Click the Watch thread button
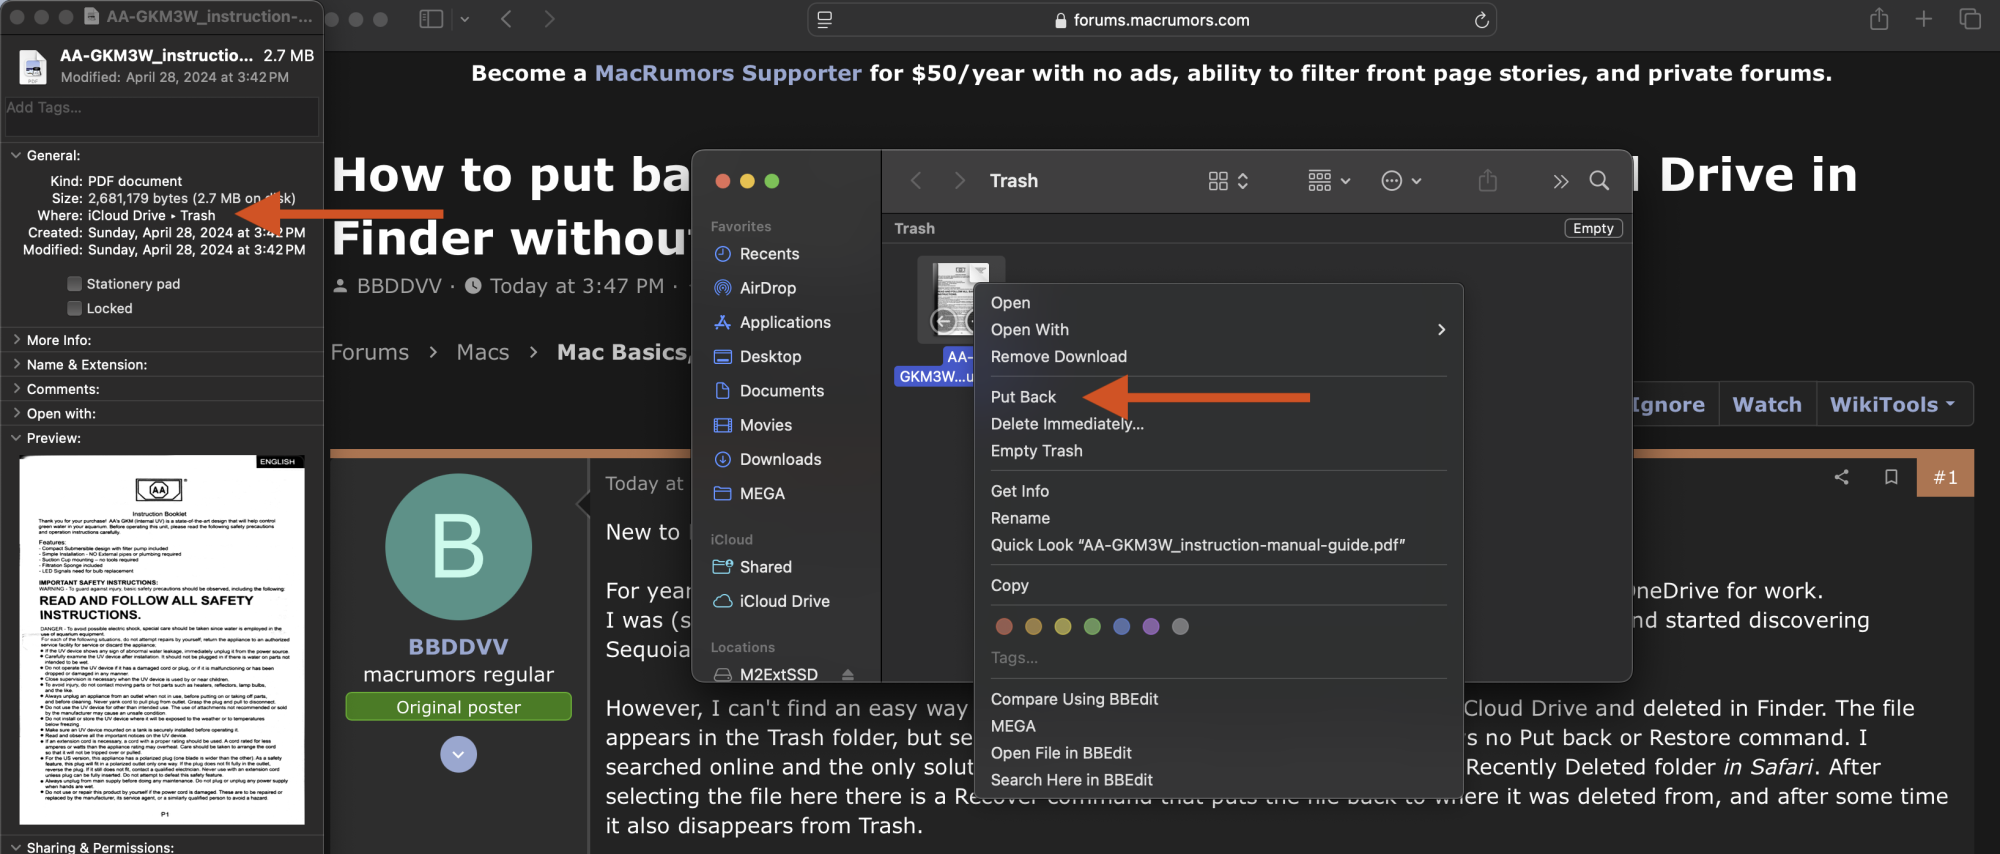The height and width of the screenshot is (854, 2000). point(1767,404)
